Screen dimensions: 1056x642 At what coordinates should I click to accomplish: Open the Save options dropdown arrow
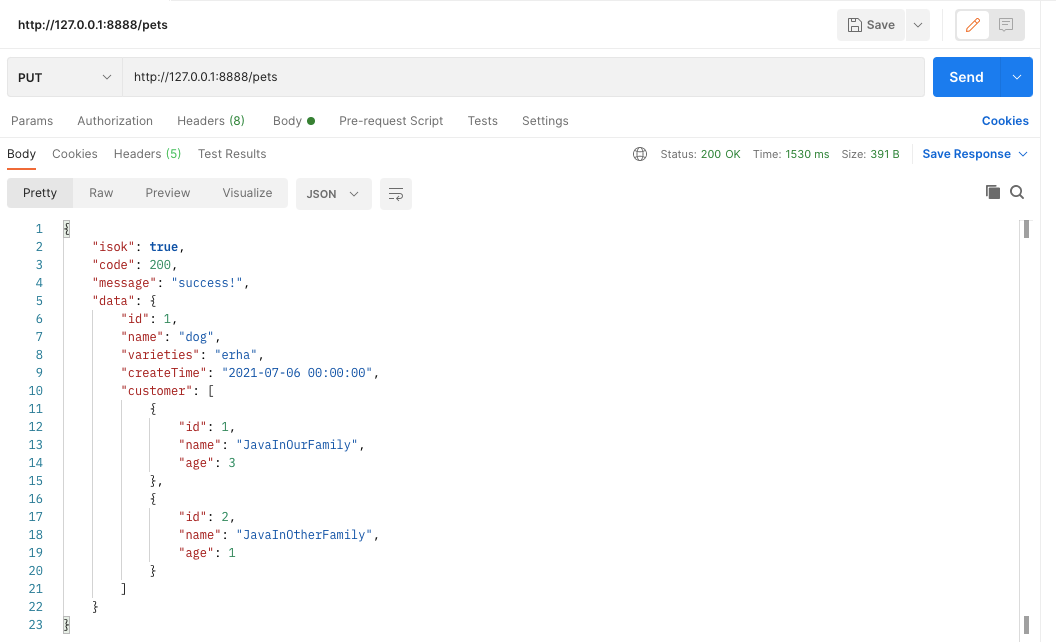(918, 25)
